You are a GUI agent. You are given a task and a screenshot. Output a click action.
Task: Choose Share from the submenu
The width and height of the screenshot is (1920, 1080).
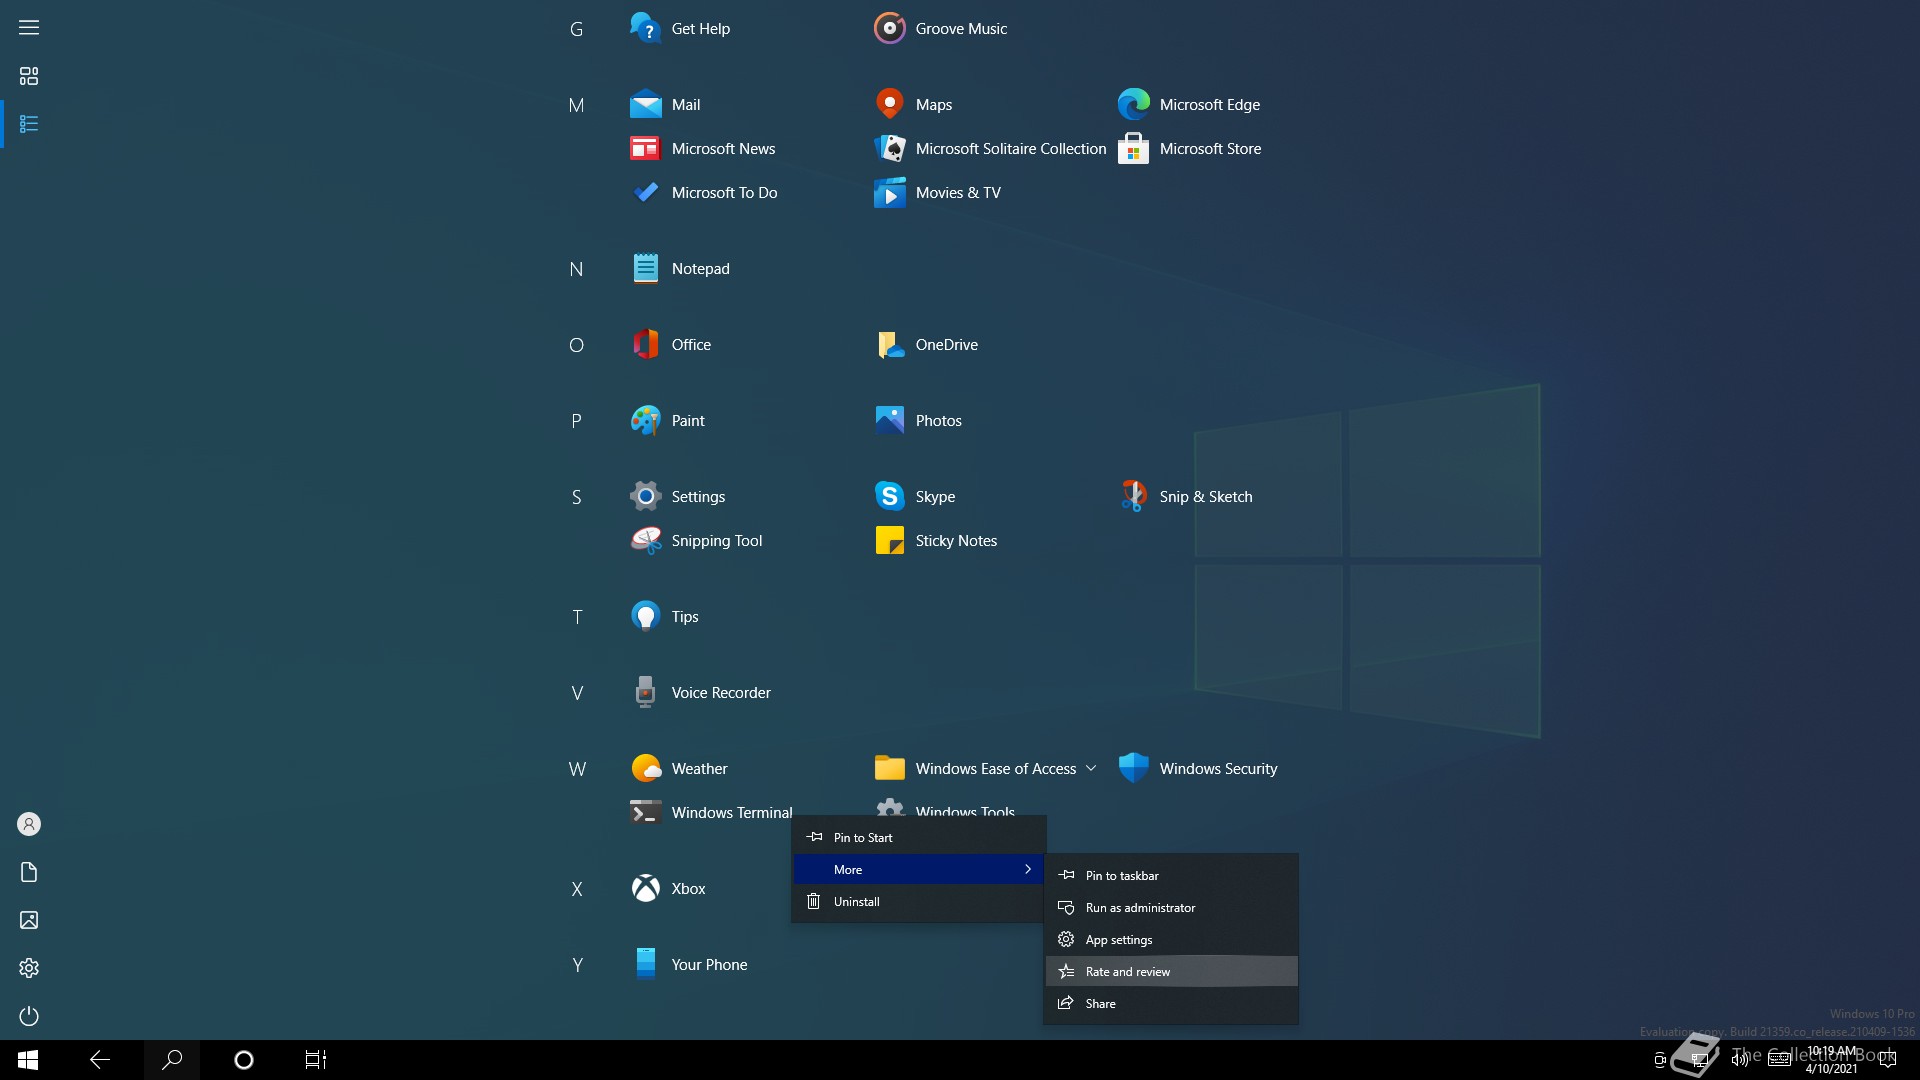click(x=1171, y=1003)
